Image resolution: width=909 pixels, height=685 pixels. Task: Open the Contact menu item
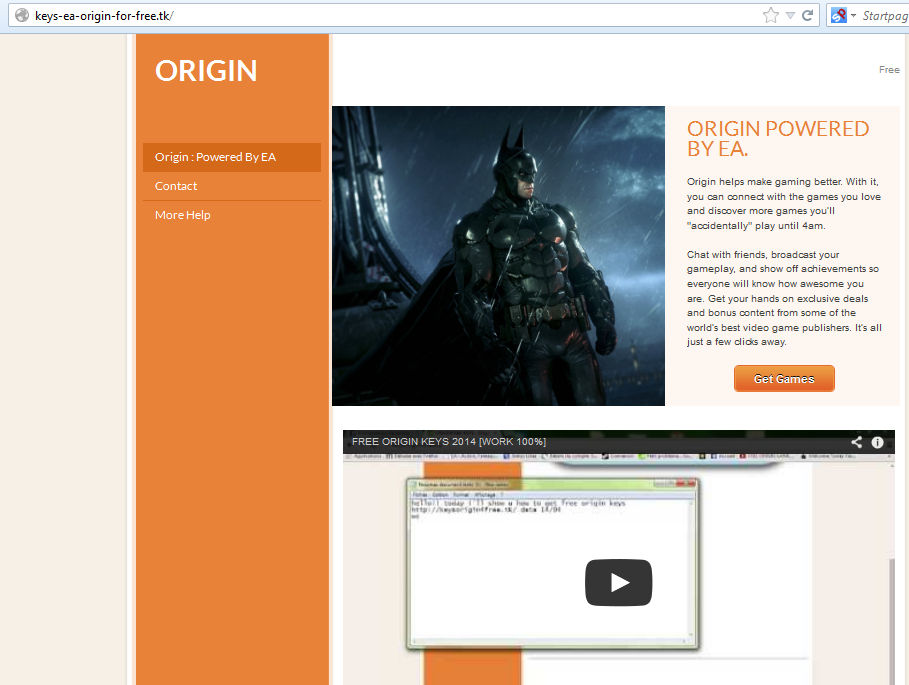(x=231, y=186)
